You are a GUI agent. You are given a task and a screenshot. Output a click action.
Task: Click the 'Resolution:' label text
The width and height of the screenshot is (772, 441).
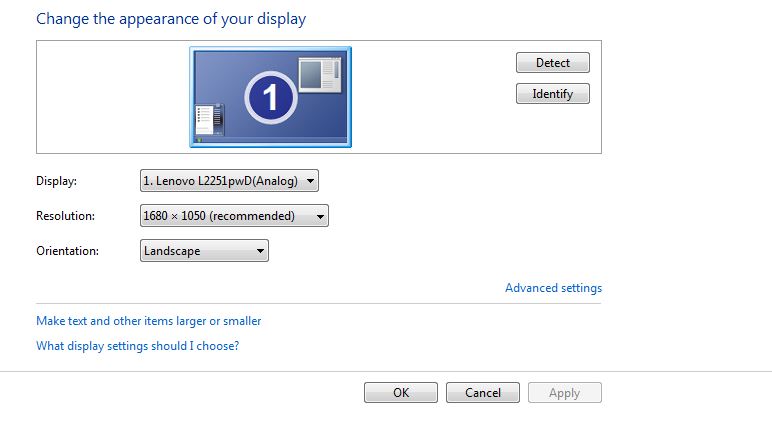coord(65,216)
